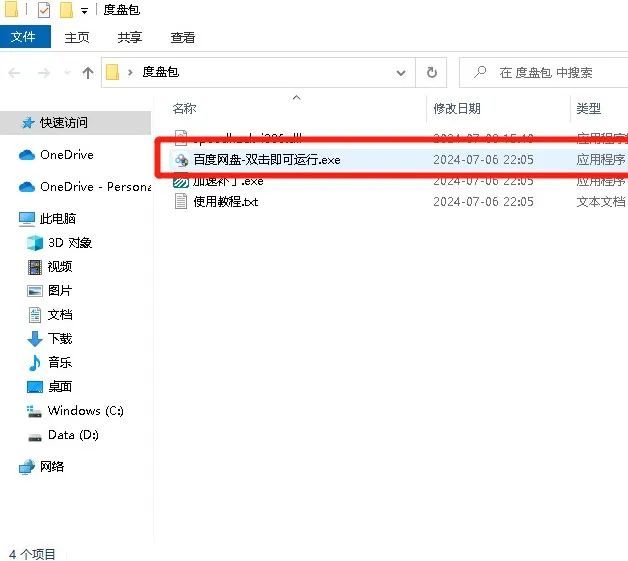This screenshot has width=628, height=561.
Task: Click 度盘包 in the address bar path
Action: (161, 72)
